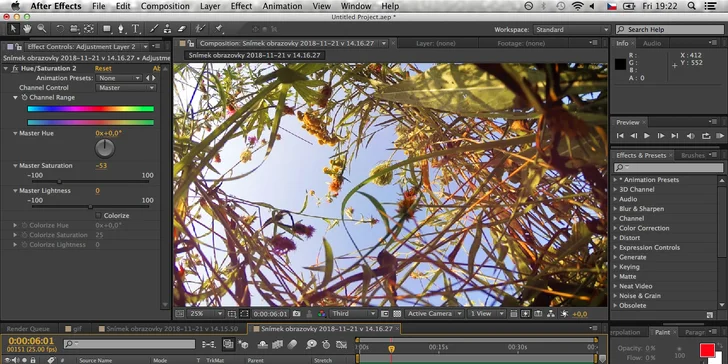Switch to the Brushes tab
The width and height of the screenshot is (728, 364).
pyautogui.click(x=693, y=156)
